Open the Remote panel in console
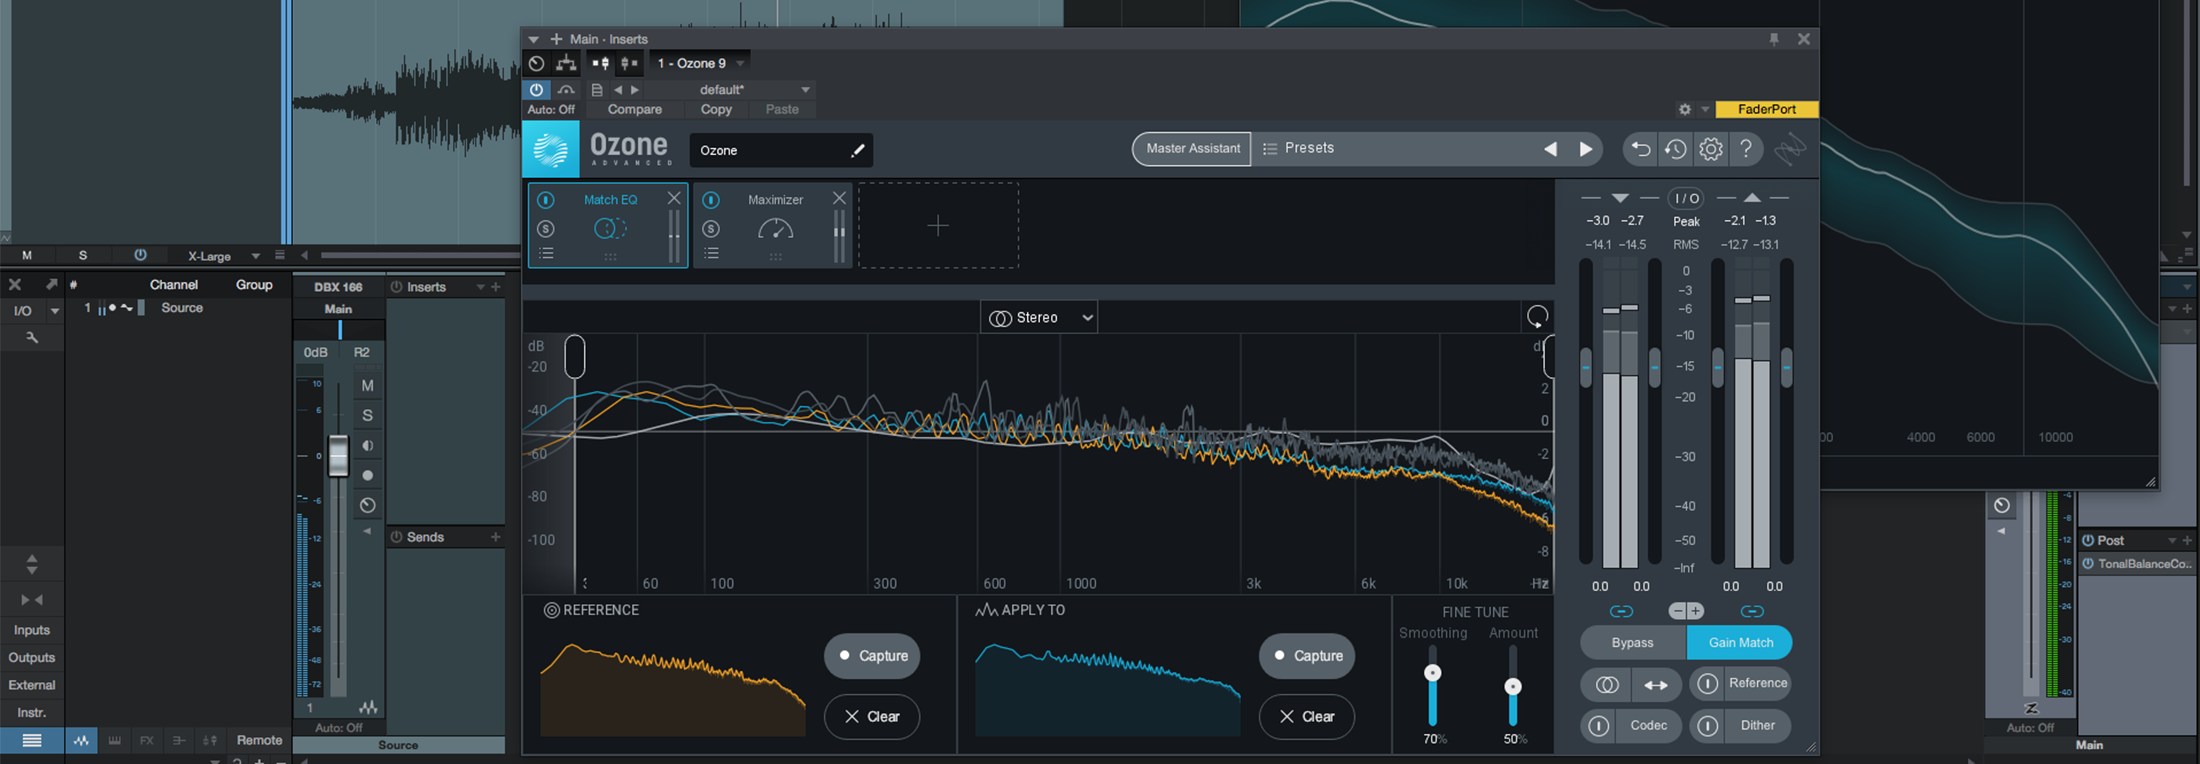 point(259,740)
